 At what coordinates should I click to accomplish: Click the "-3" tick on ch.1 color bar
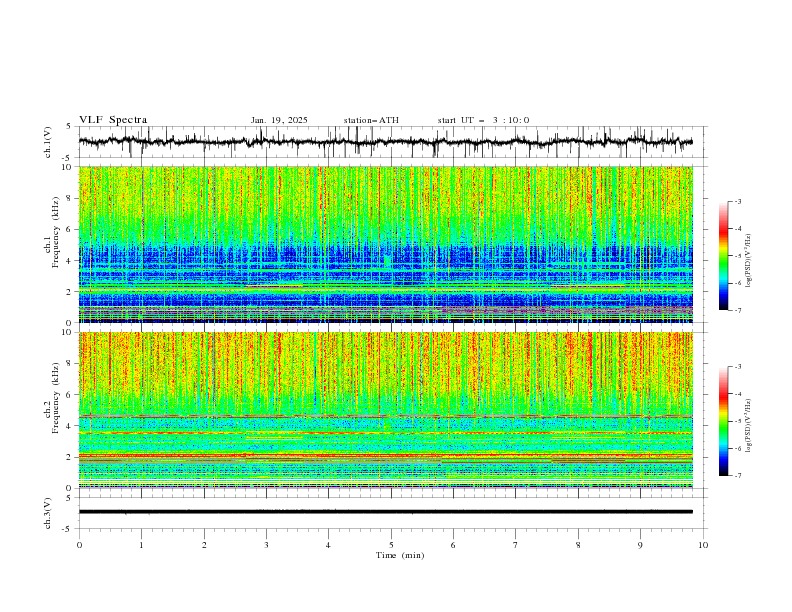pos(737,201)
